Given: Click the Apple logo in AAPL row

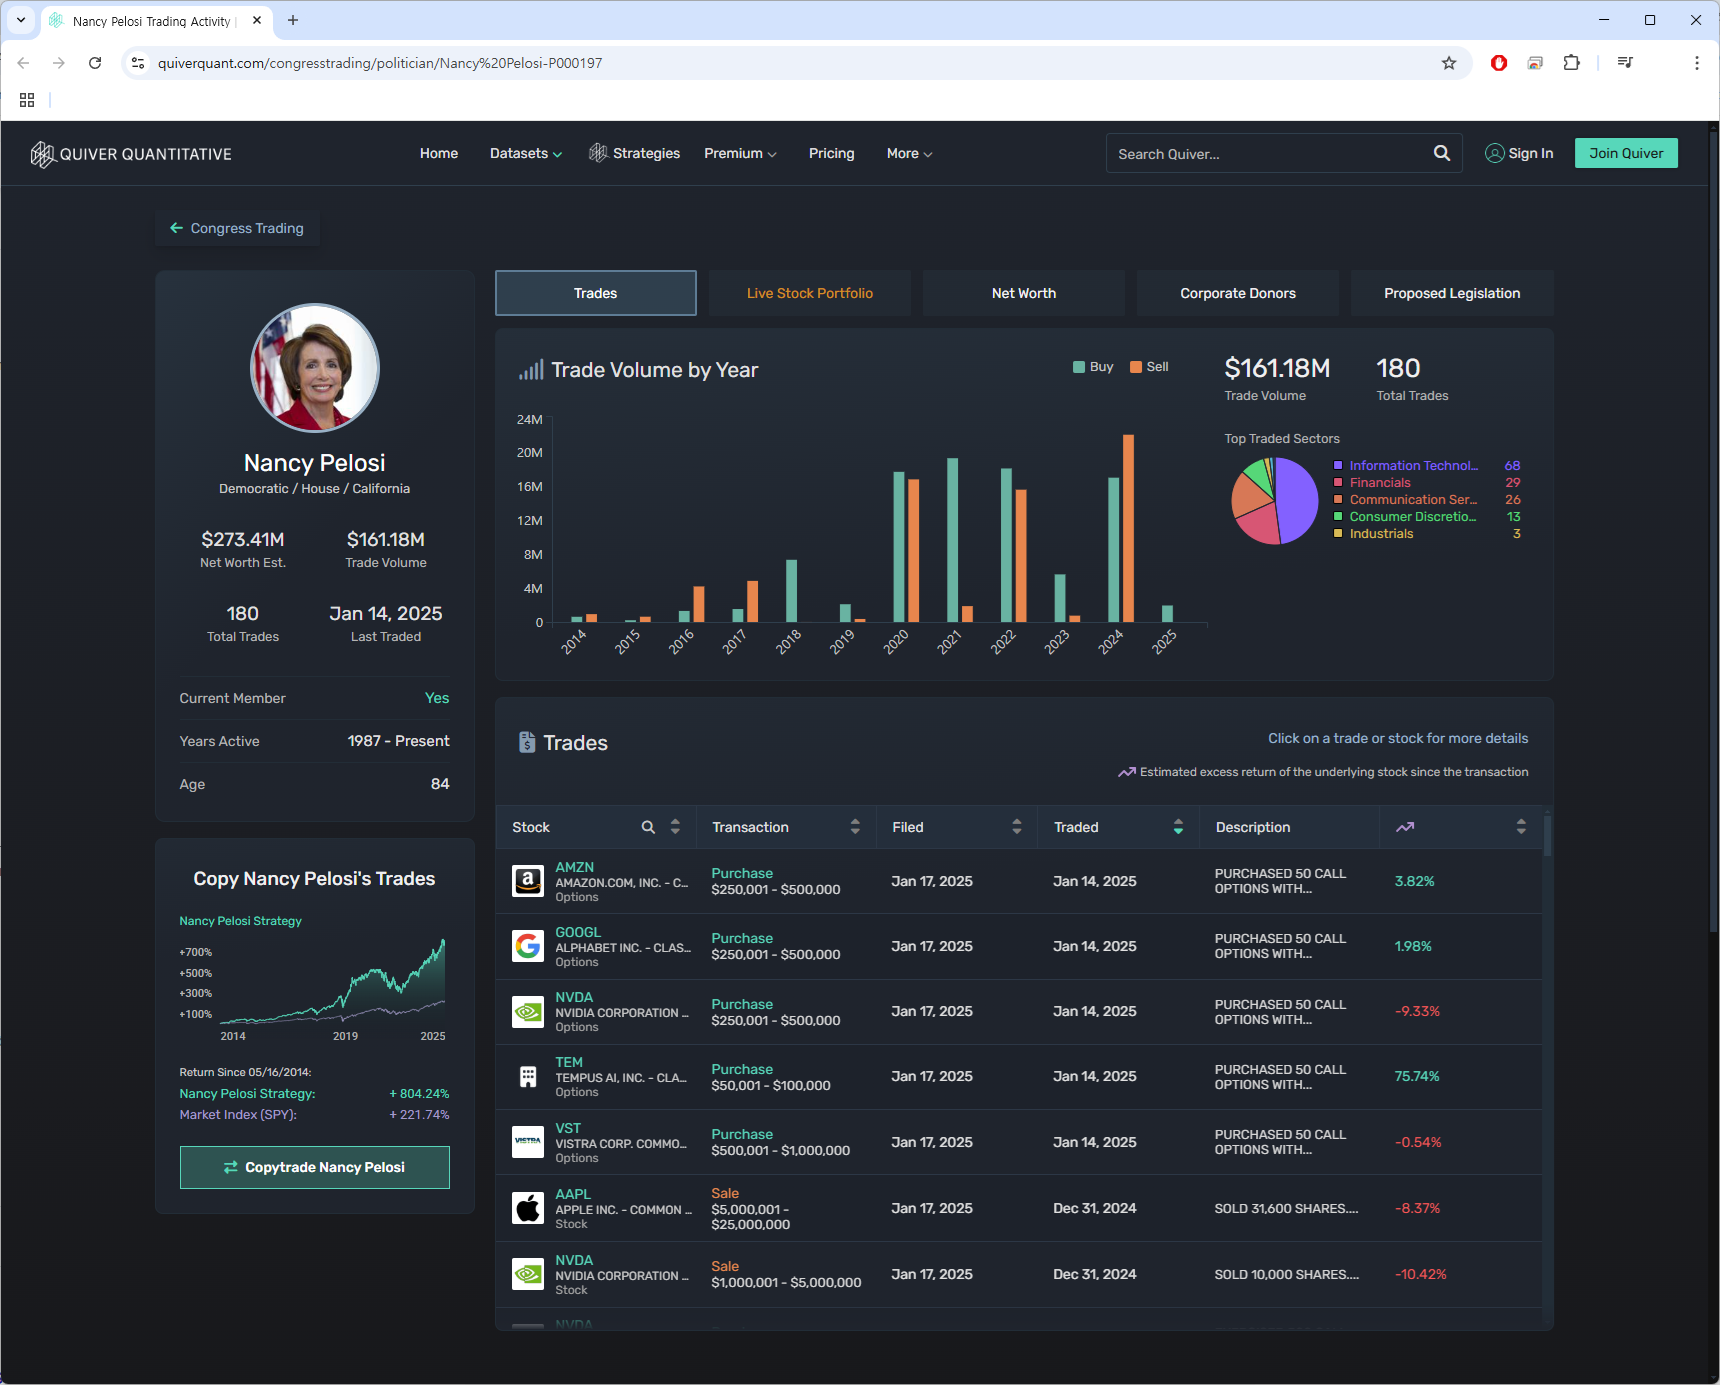Looking at the screenshot, I should coord(528,1208).
